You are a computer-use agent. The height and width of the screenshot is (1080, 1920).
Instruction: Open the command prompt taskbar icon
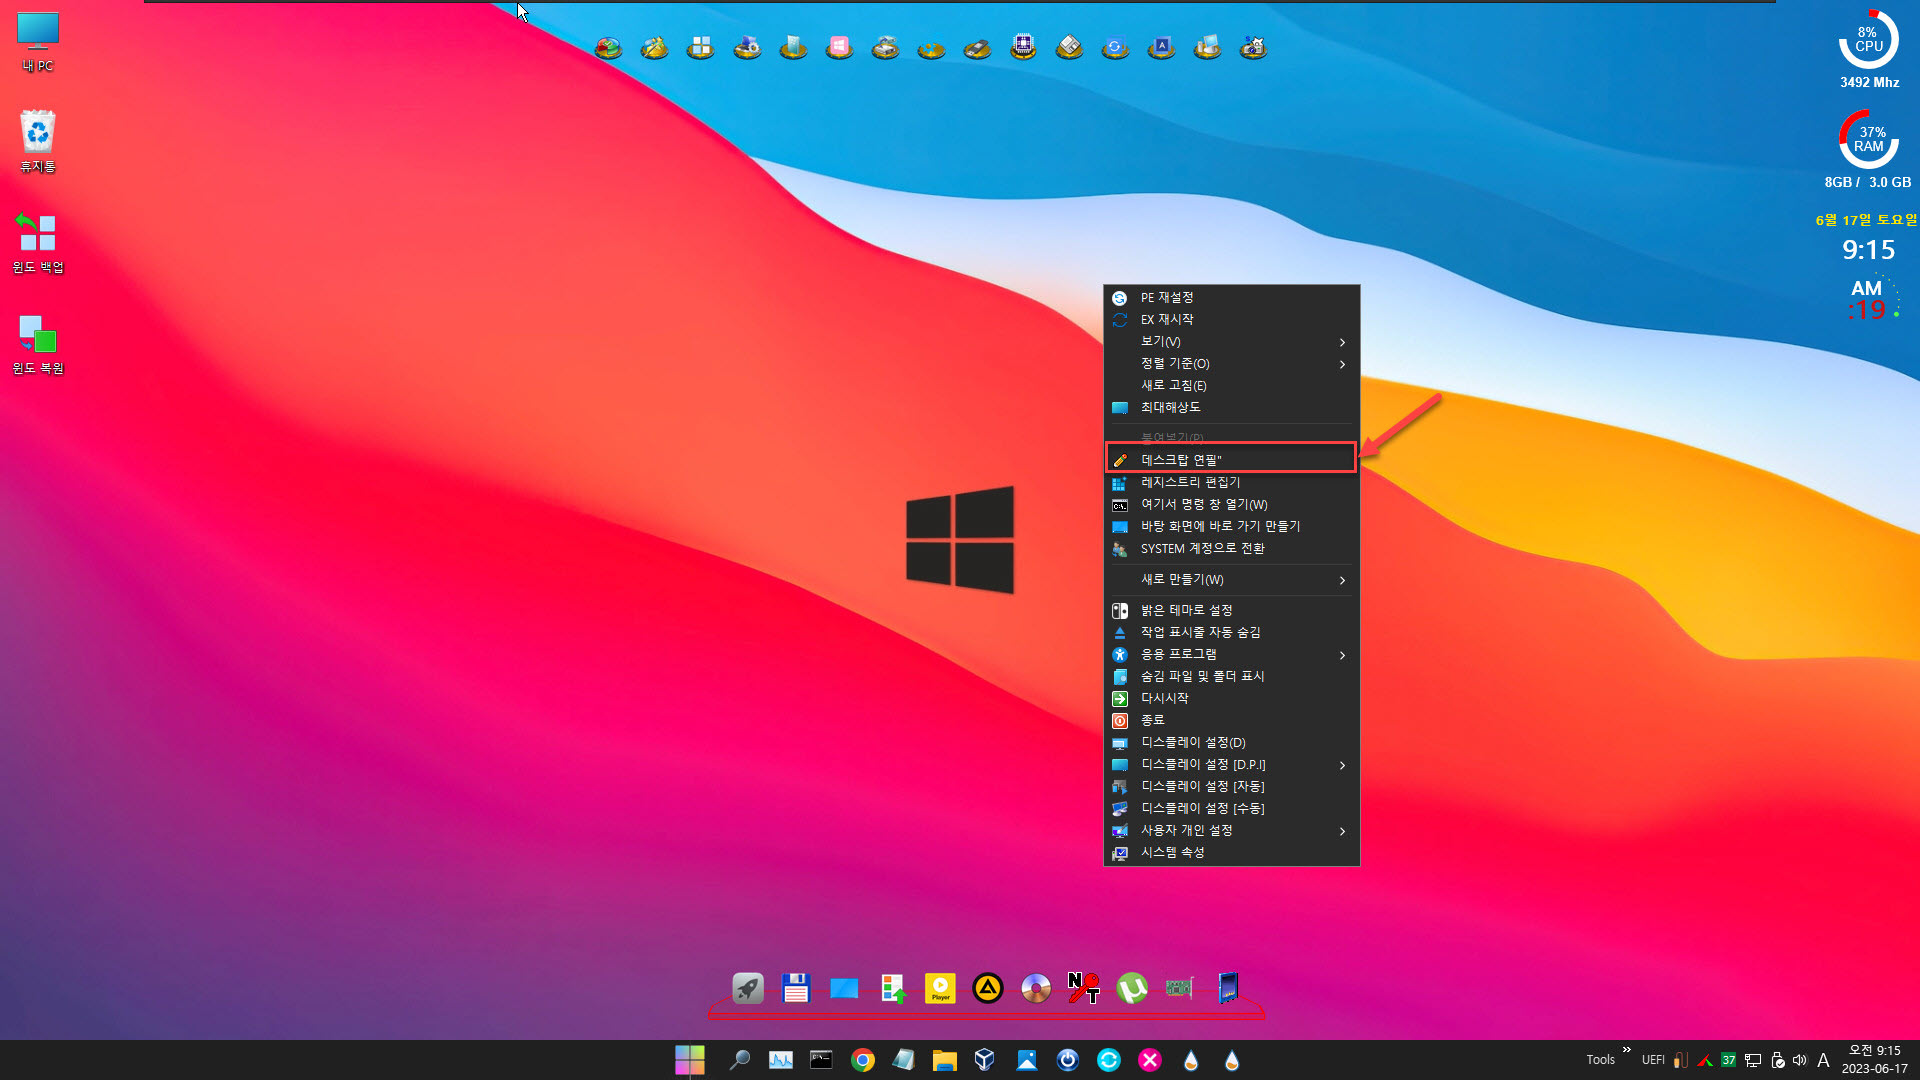pos(821,1060)
